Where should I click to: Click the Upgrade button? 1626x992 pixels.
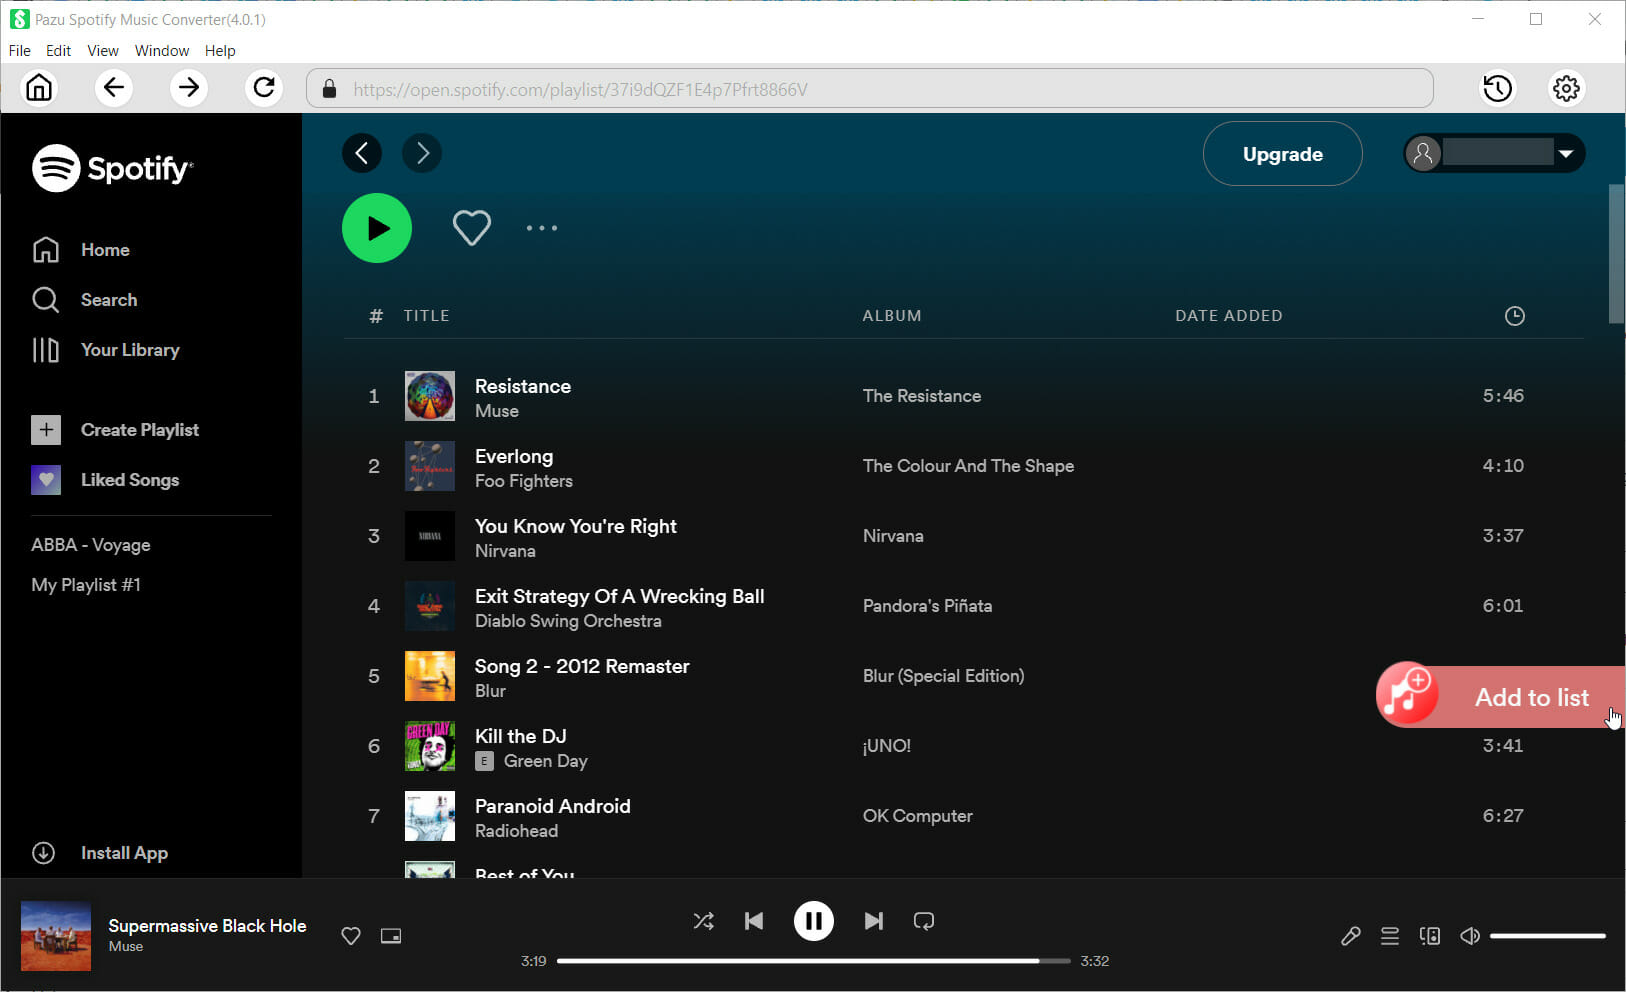(1282, 154)
